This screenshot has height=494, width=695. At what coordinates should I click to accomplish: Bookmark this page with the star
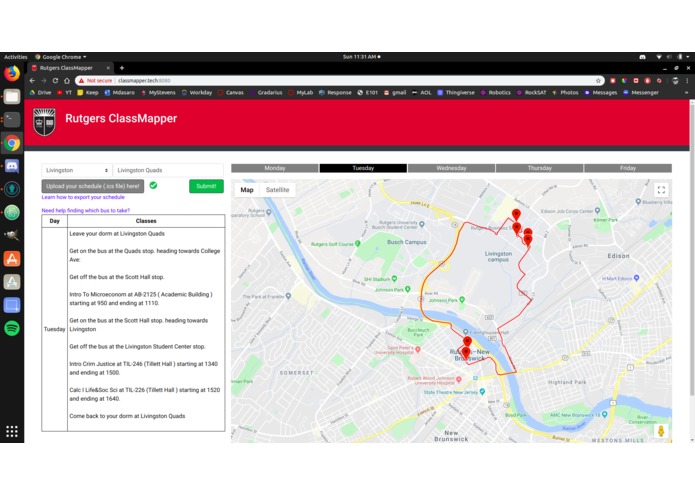coord(598,81)
